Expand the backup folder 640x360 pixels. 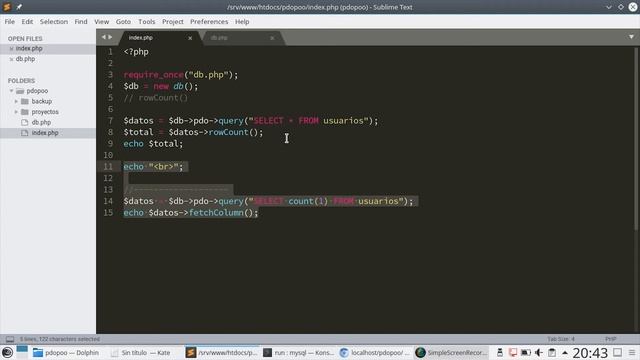pyautogui.click(x=16, y=101)
